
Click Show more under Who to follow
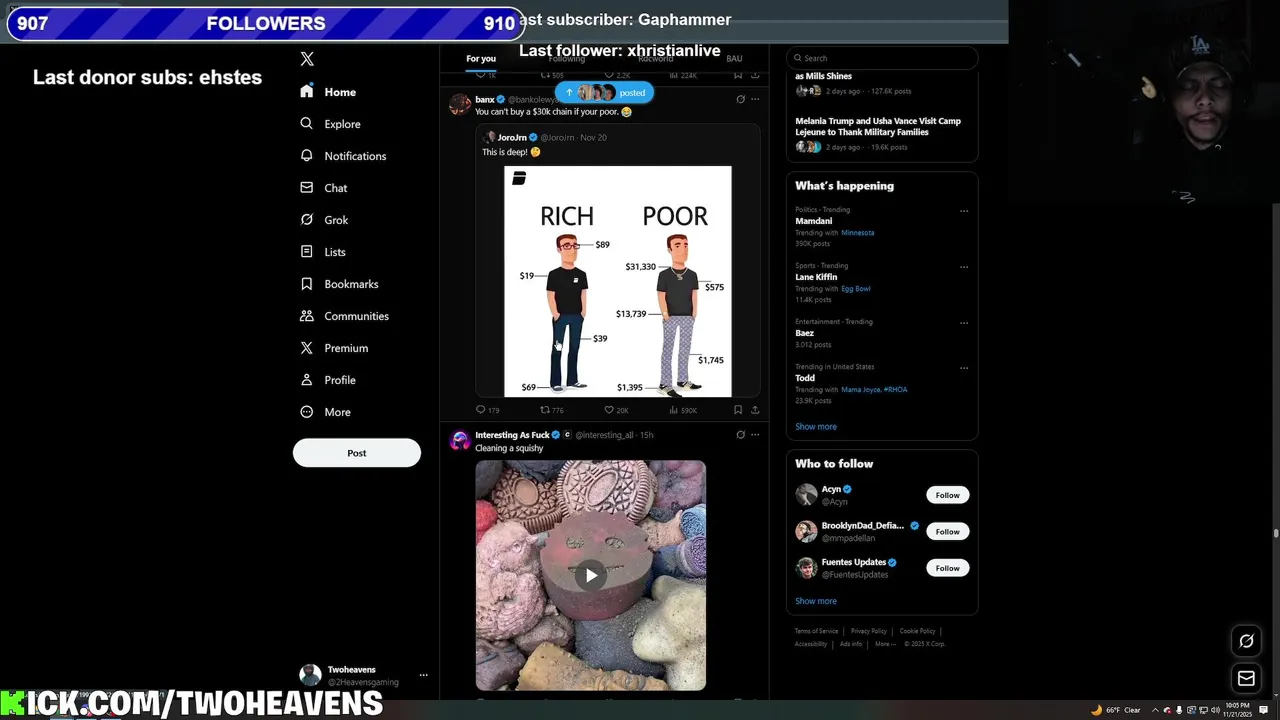816,601
